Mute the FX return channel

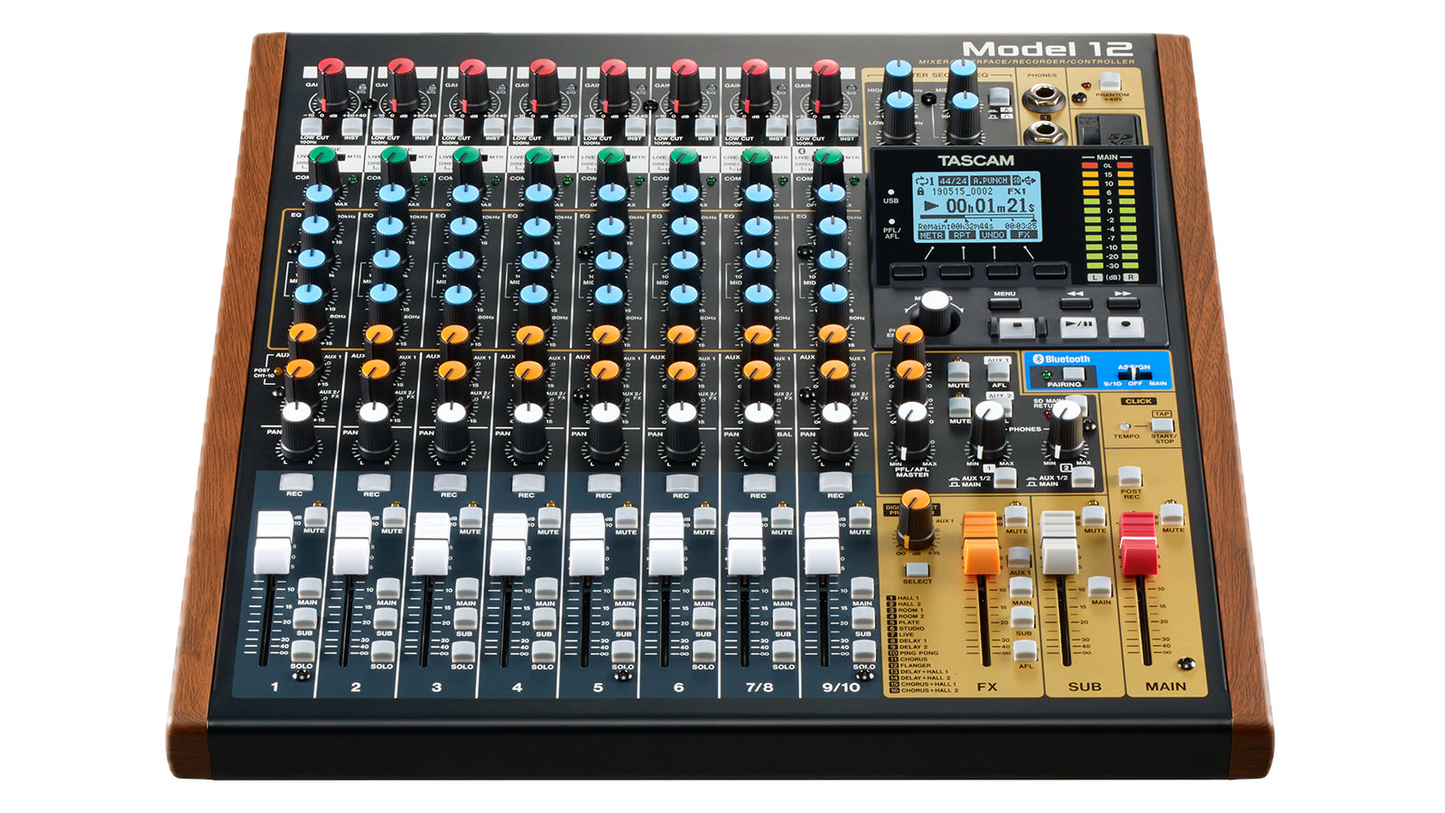coord(1016,515)
